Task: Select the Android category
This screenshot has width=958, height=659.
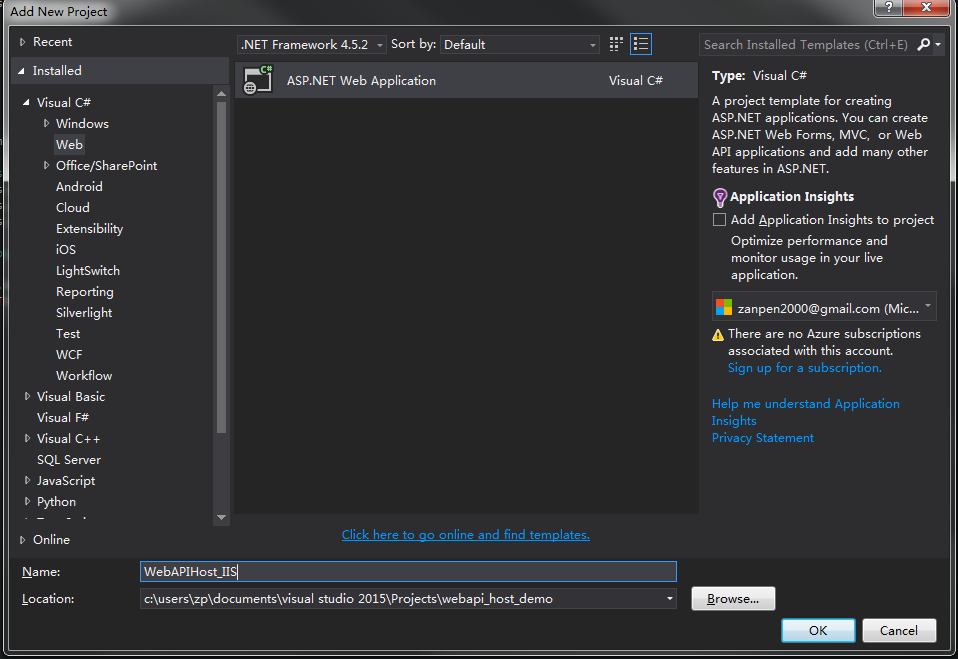Action: [79, 187]
